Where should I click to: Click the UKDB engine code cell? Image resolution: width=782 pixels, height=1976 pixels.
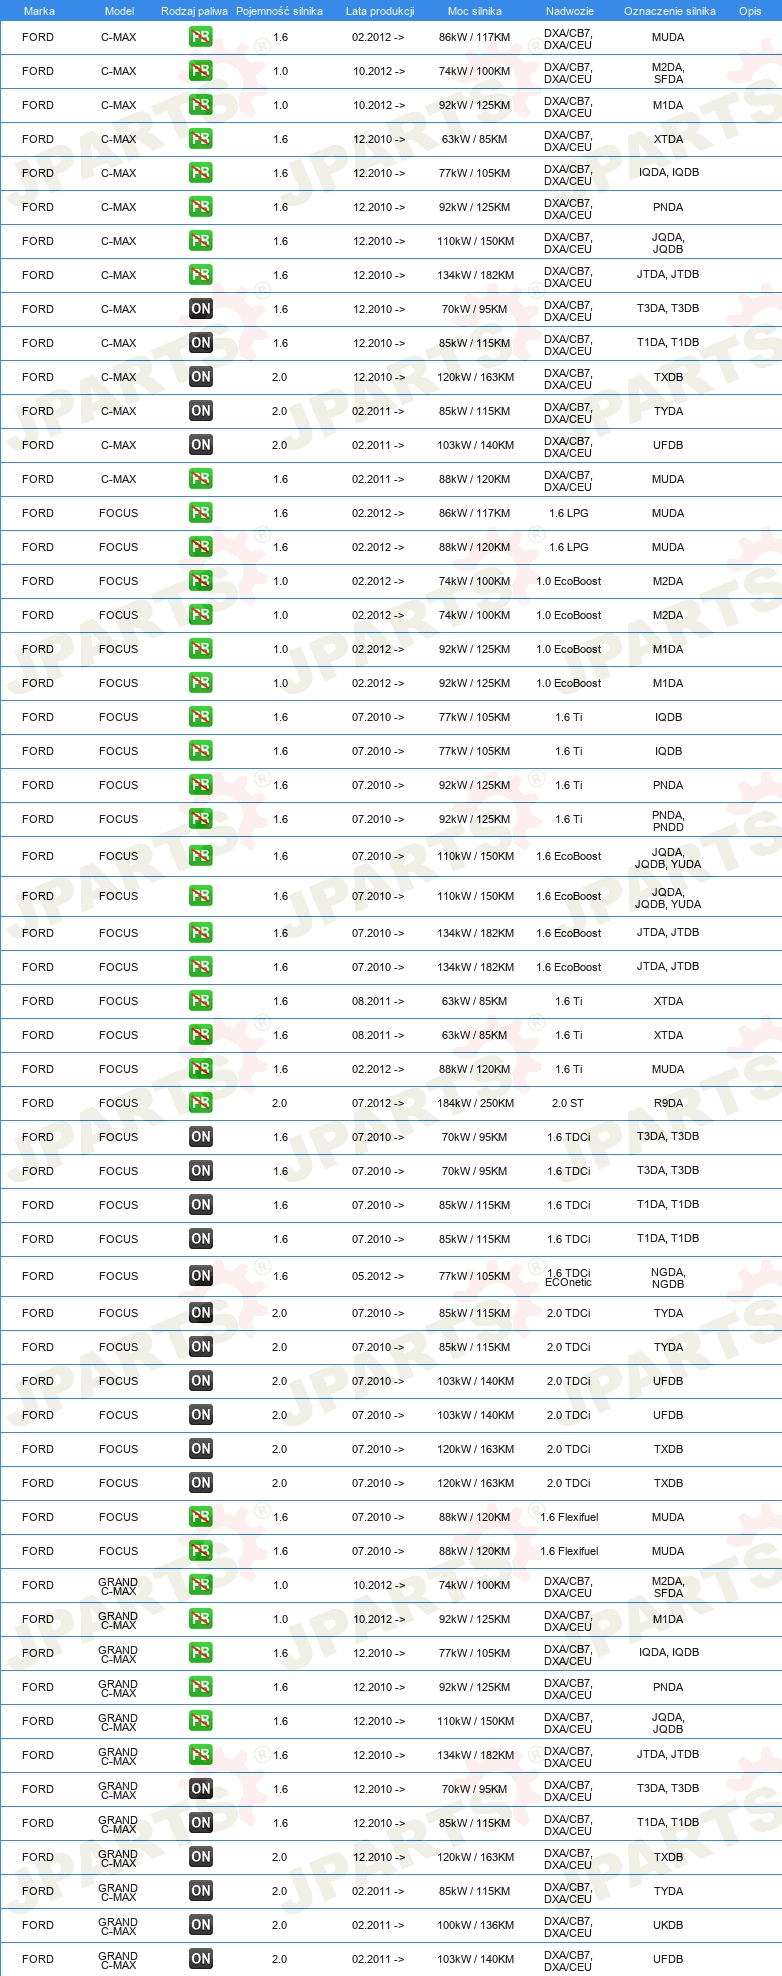[668, 1925]
